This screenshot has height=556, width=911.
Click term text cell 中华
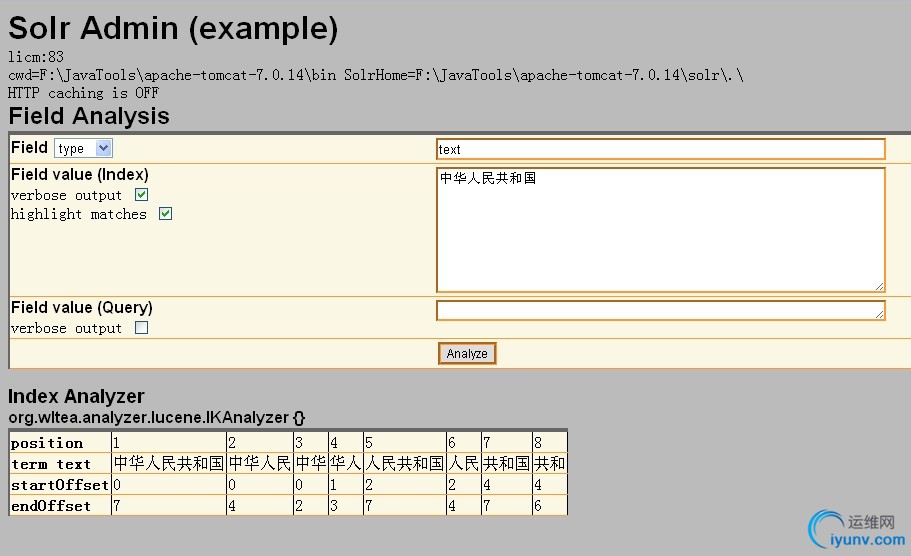[311, 463]
